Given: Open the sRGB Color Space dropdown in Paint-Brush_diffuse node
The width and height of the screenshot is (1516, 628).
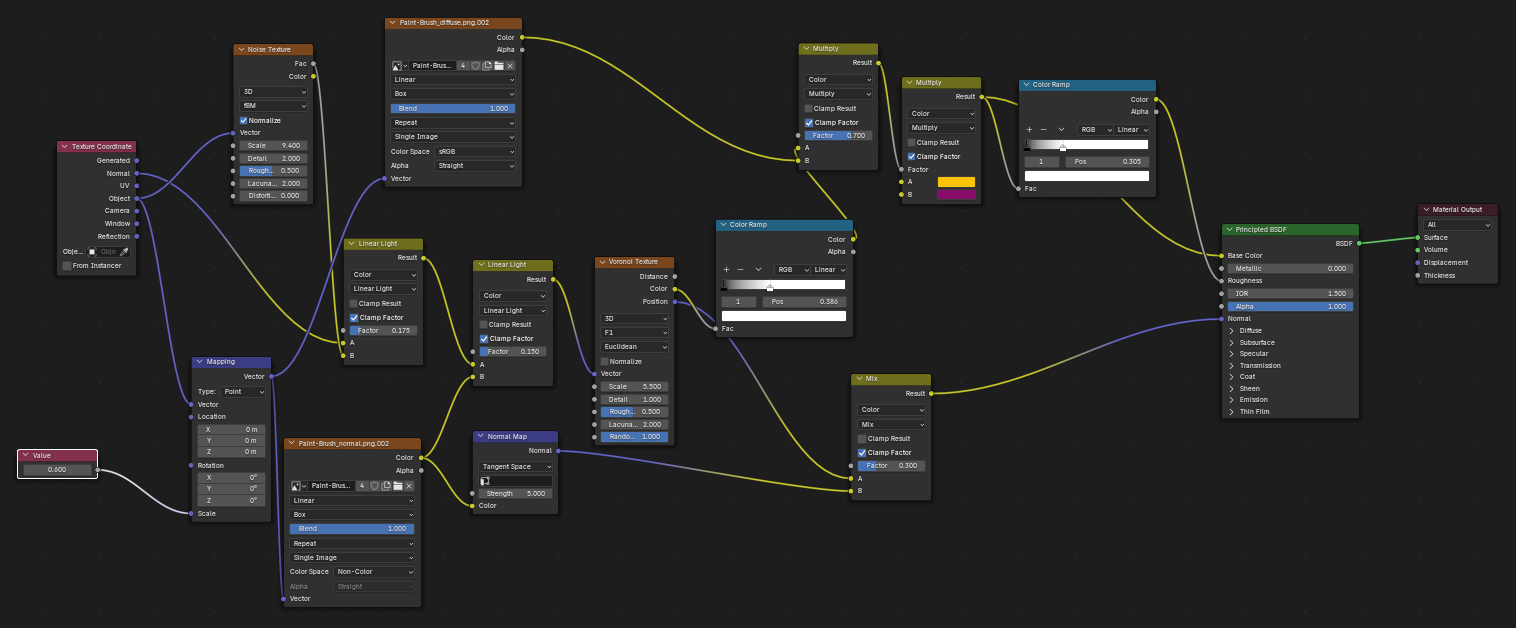Looking at the screenshot, I should [x=475, y=151].
